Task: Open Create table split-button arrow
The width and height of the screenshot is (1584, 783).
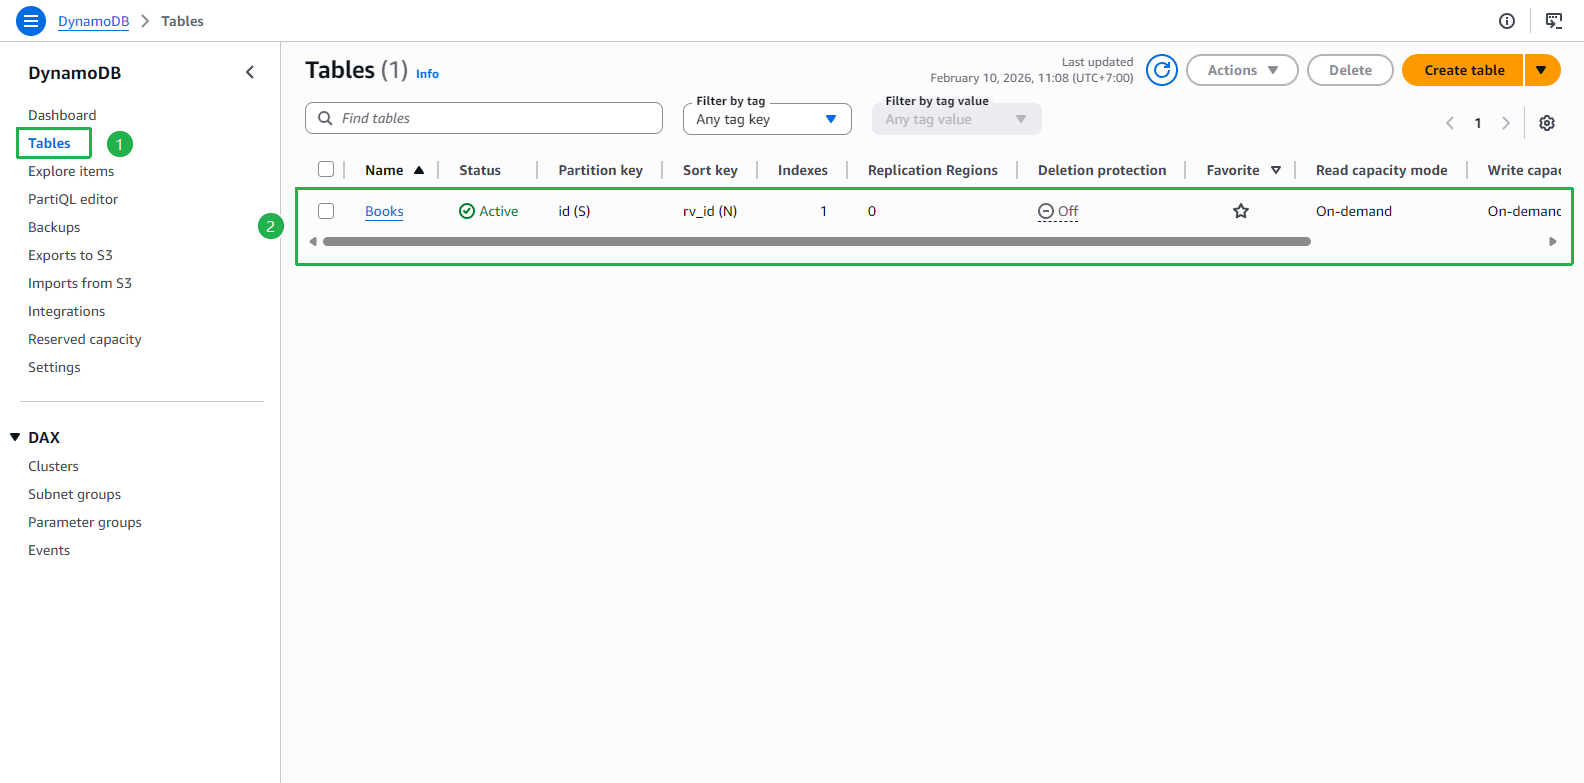Action: click(x=1542, y=70)
